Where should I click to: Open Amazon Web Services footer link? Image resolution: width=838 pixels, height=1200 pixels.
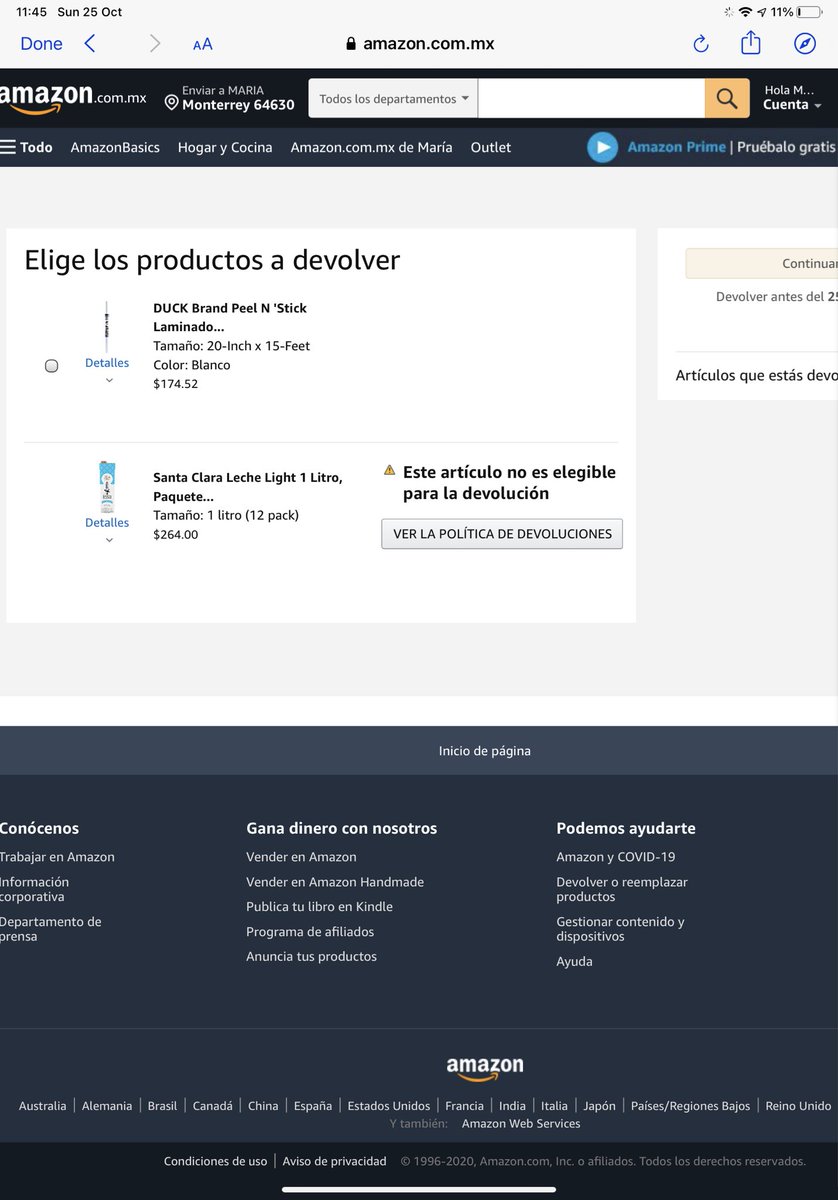click(x=521, y=1124)
